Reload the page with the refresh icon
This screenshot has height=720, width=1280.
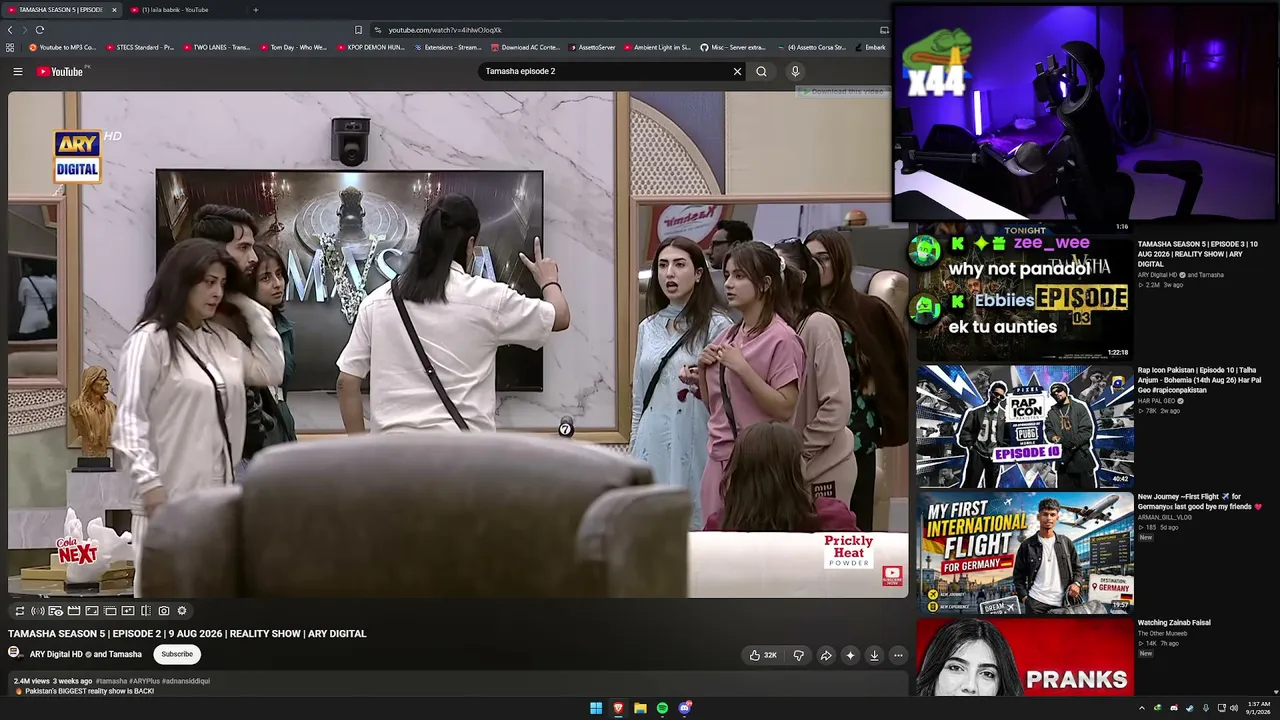[x=40, y=30]
